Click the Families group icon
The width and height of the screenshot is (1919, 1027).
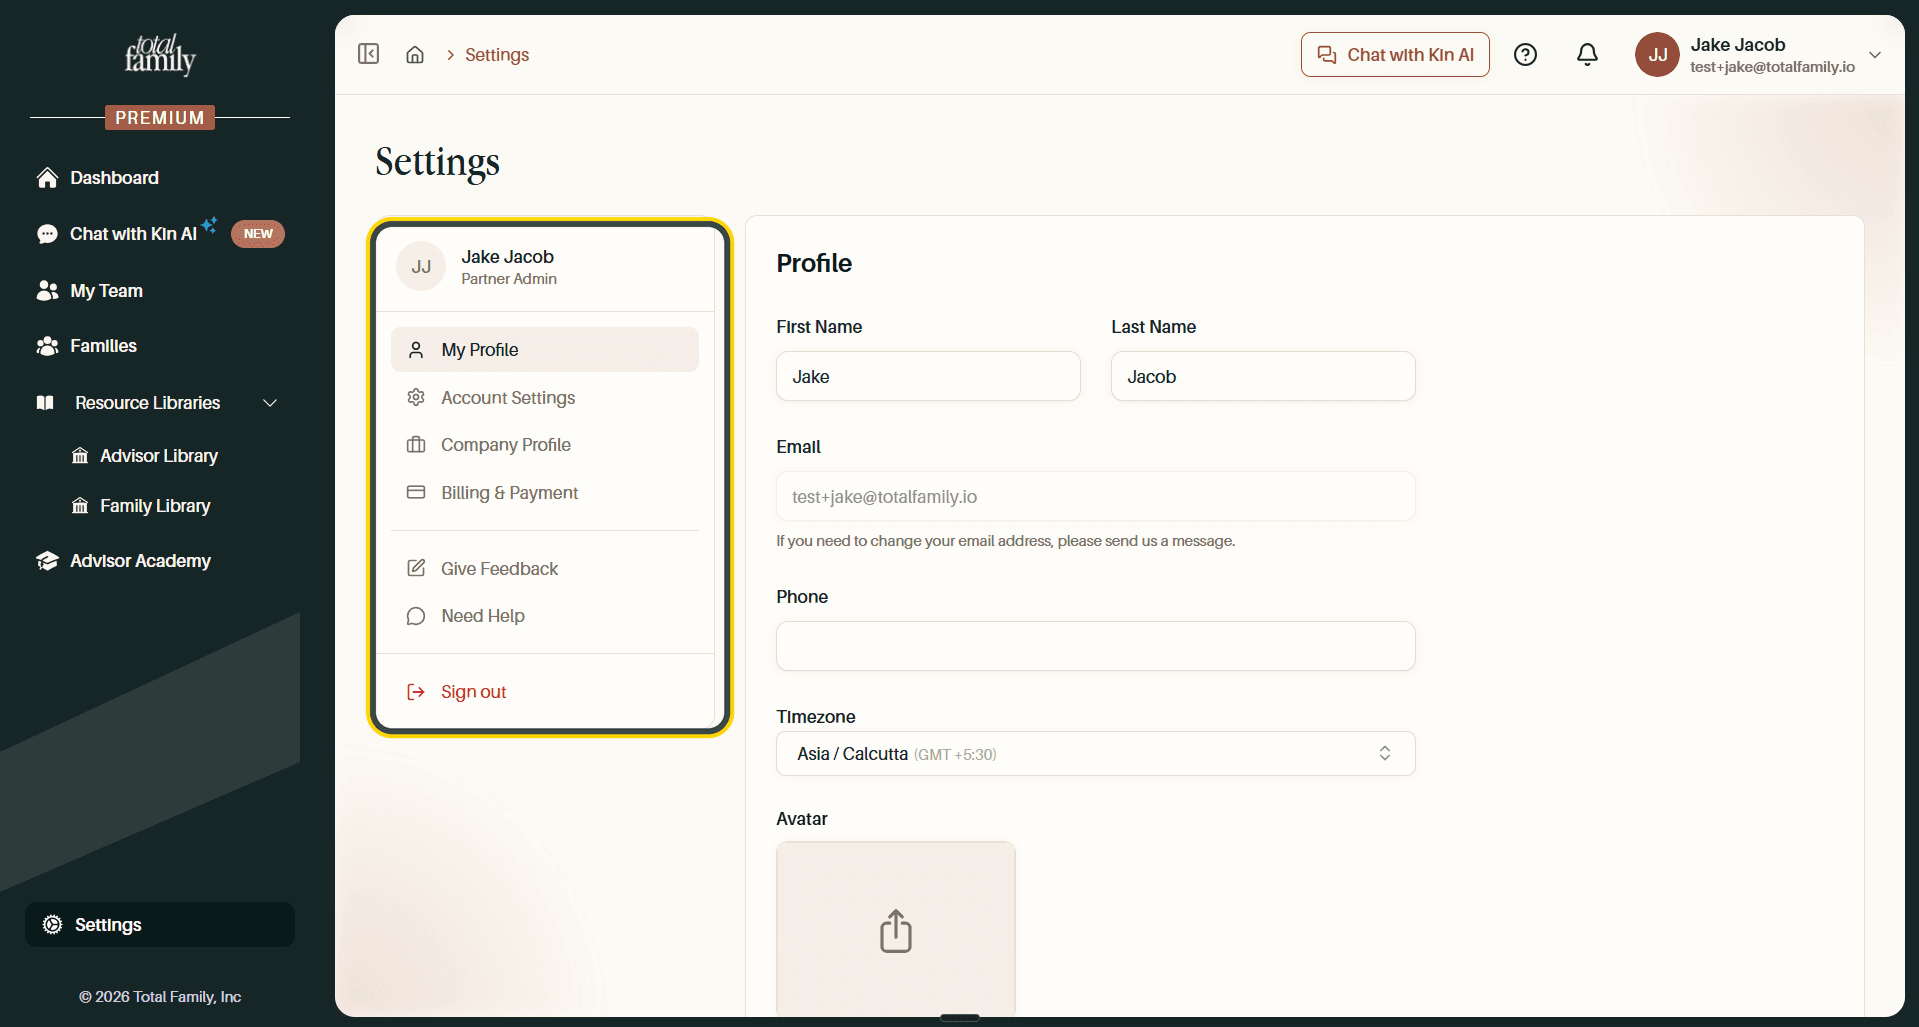click(x=47, y=346)
